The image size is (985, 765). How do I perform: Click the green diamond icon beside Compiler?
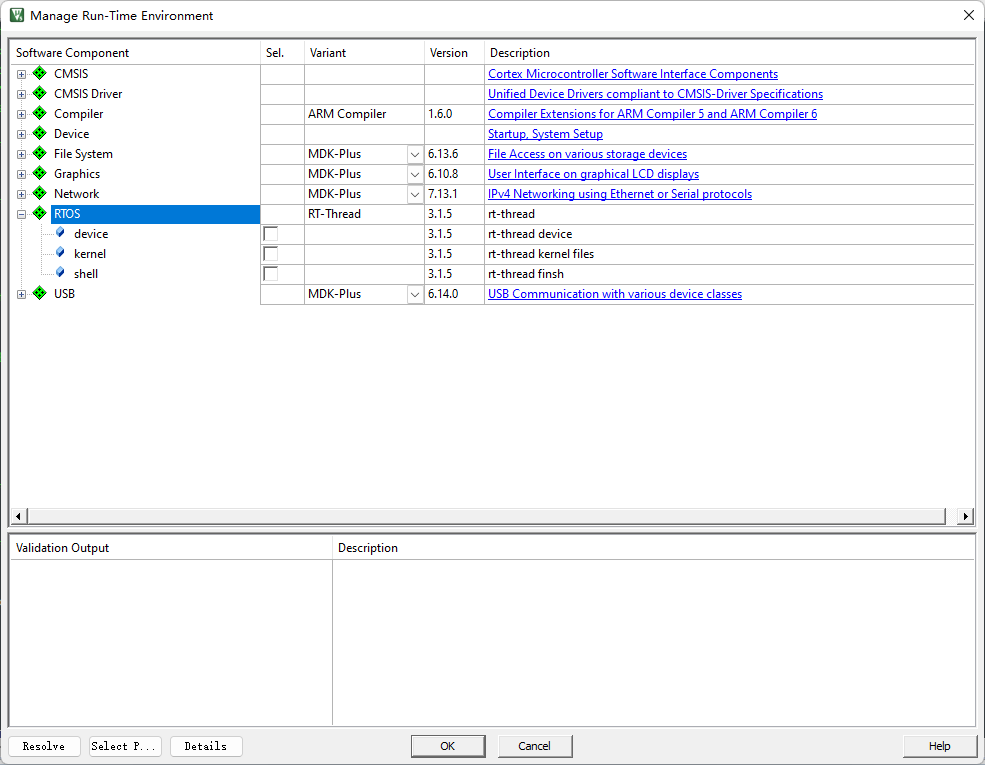point(40,114)
